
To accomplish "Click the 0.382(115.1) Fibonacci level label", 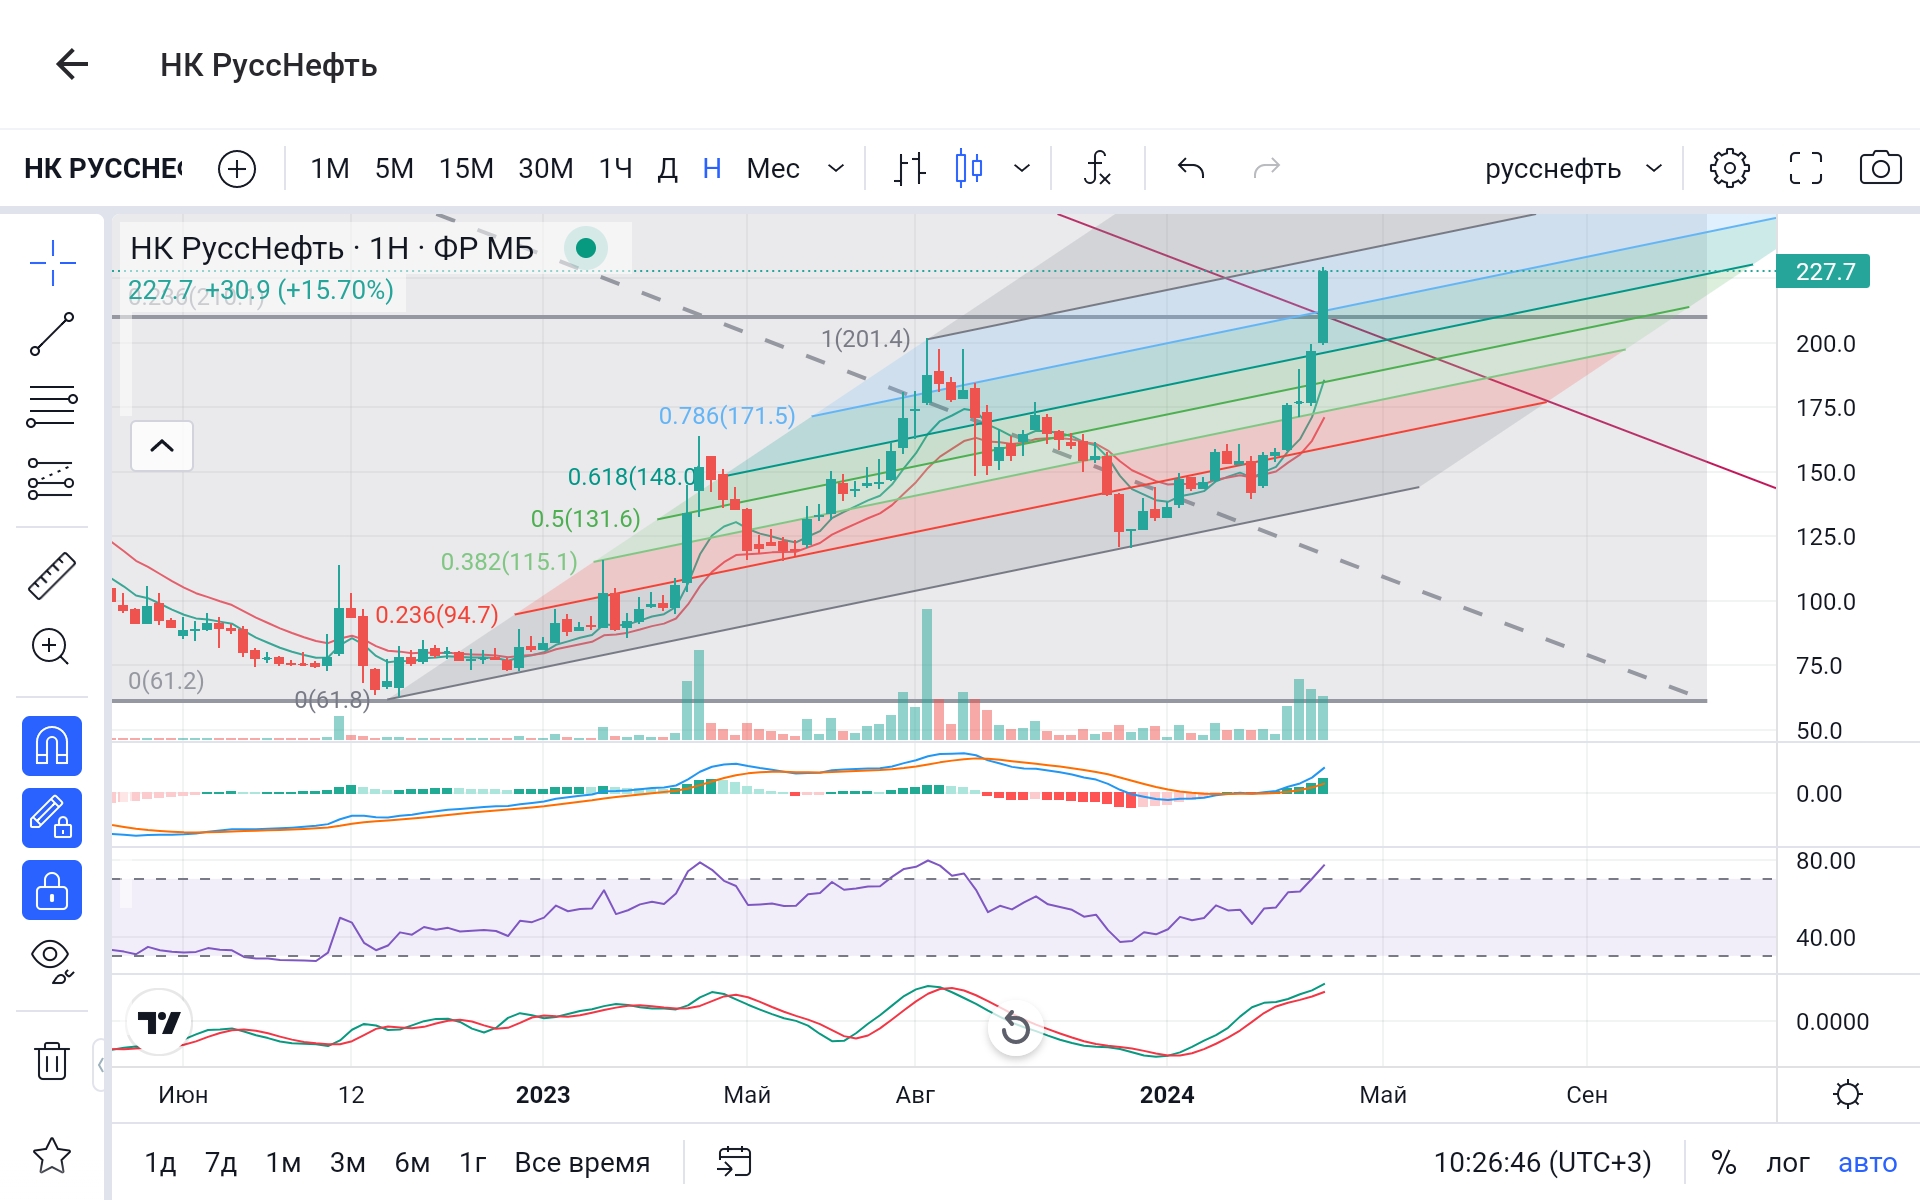I will (509, 561).
